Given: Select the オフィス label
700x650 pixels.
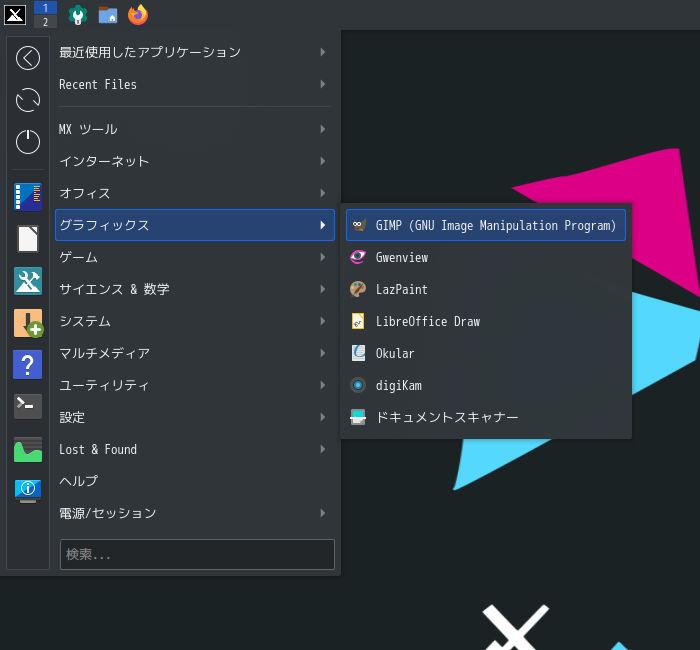Looking at the screenshot, I should (x=85, y=193).
